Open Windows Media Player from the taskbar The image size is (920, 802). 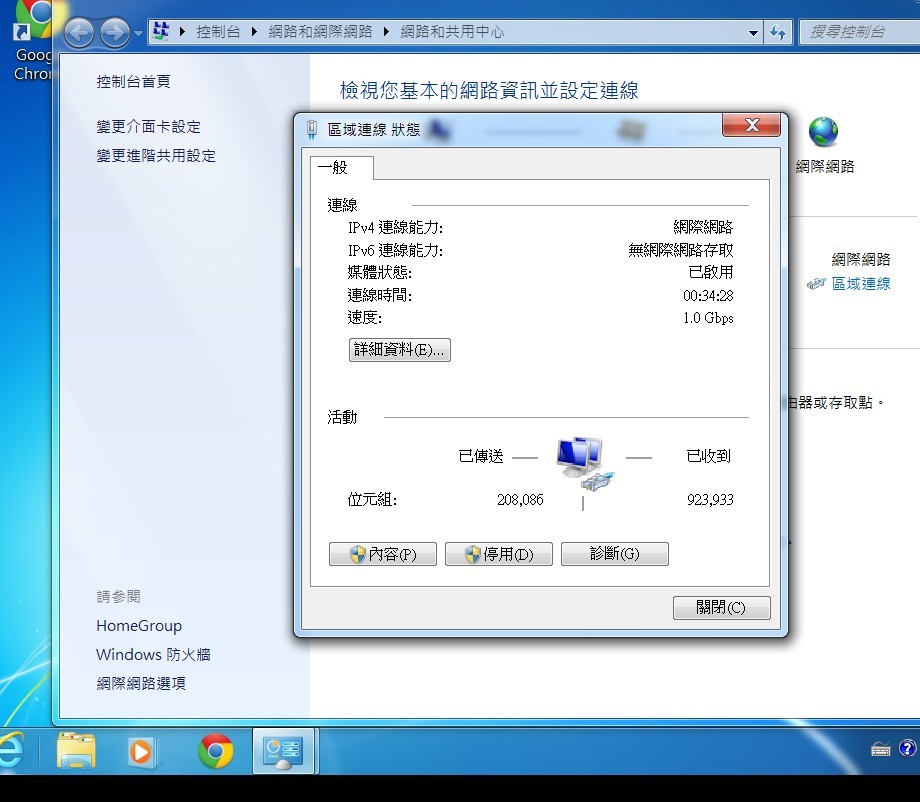pos(141,752)
